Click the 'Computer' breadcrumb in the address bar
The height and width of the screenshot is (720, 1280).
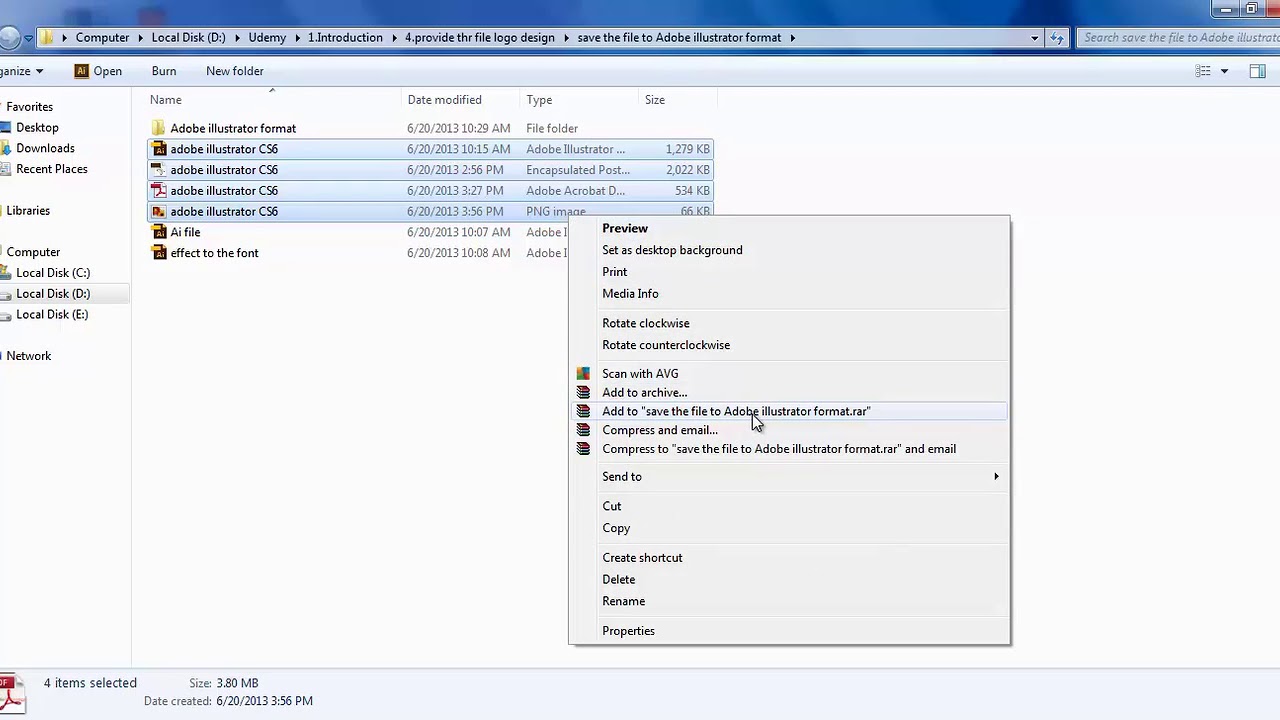tap(102, 38)
